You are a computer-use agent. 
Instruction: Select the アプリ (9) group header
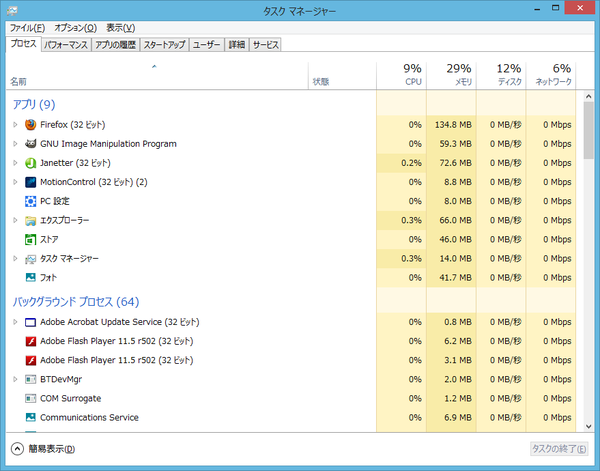pyautogui.click(x=34, y=104)
